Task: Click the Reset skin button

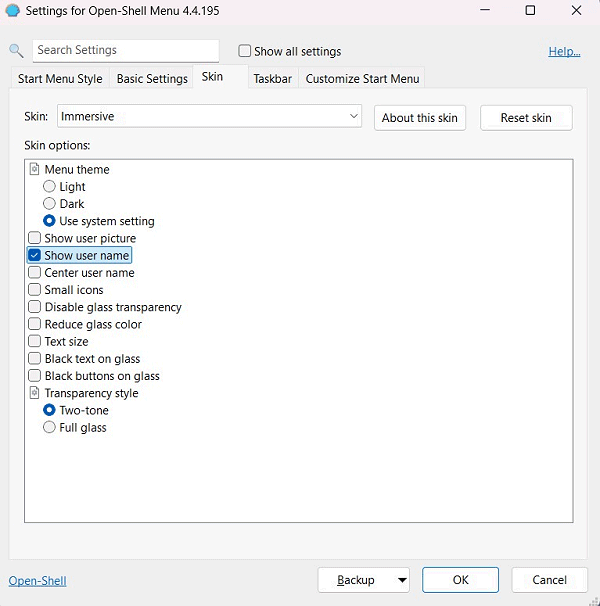Action: tap(526, 118)
